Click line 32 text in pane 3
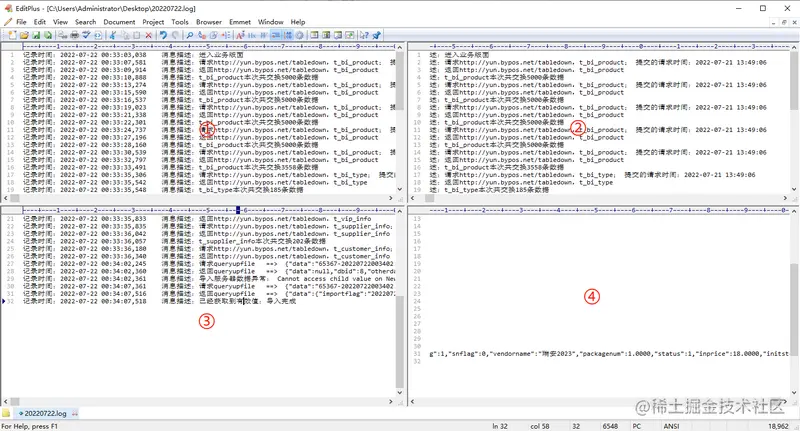Image resolution: width=800 pixels, height=431 pixels. [x=159, y=301]
